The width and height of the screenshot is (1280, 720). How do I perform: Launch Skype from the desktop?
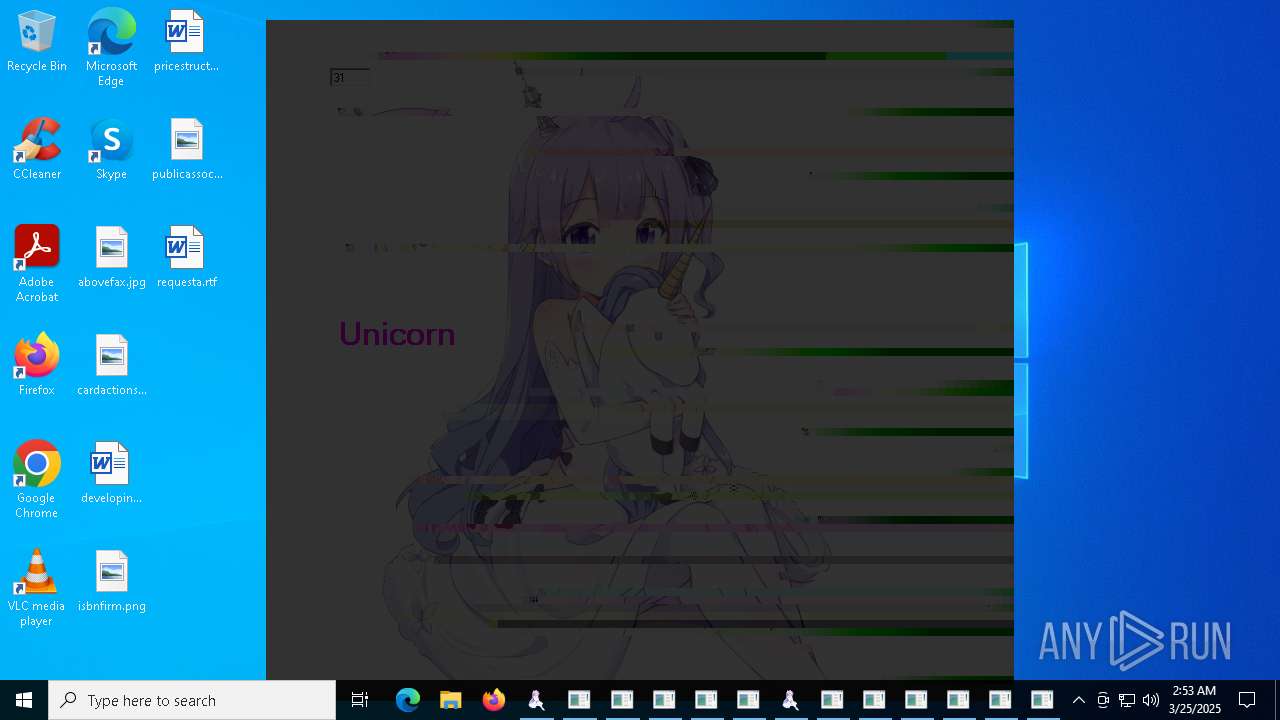(111, 150)
